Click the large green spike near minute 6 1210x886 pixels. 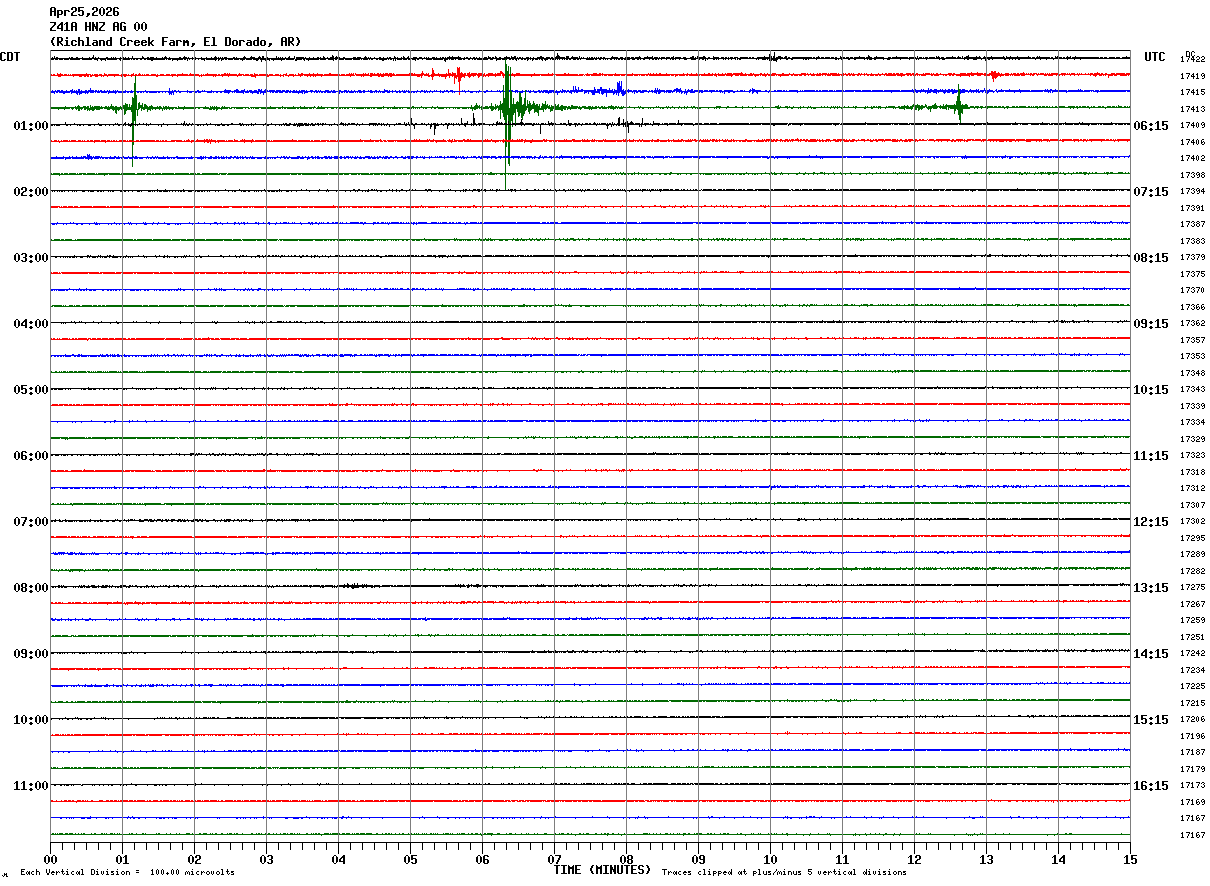coord(508,108)
